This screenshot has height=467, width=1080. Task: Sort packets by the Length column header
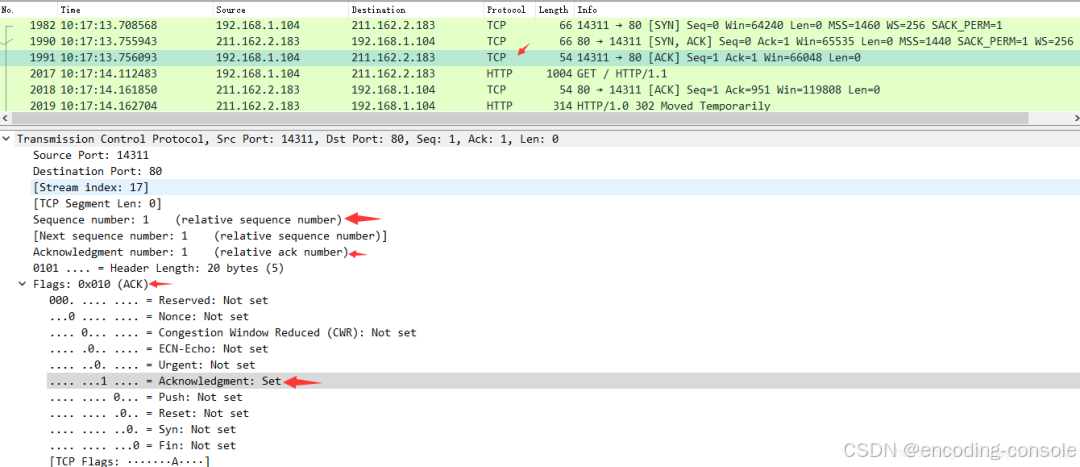tap(554, 10)
